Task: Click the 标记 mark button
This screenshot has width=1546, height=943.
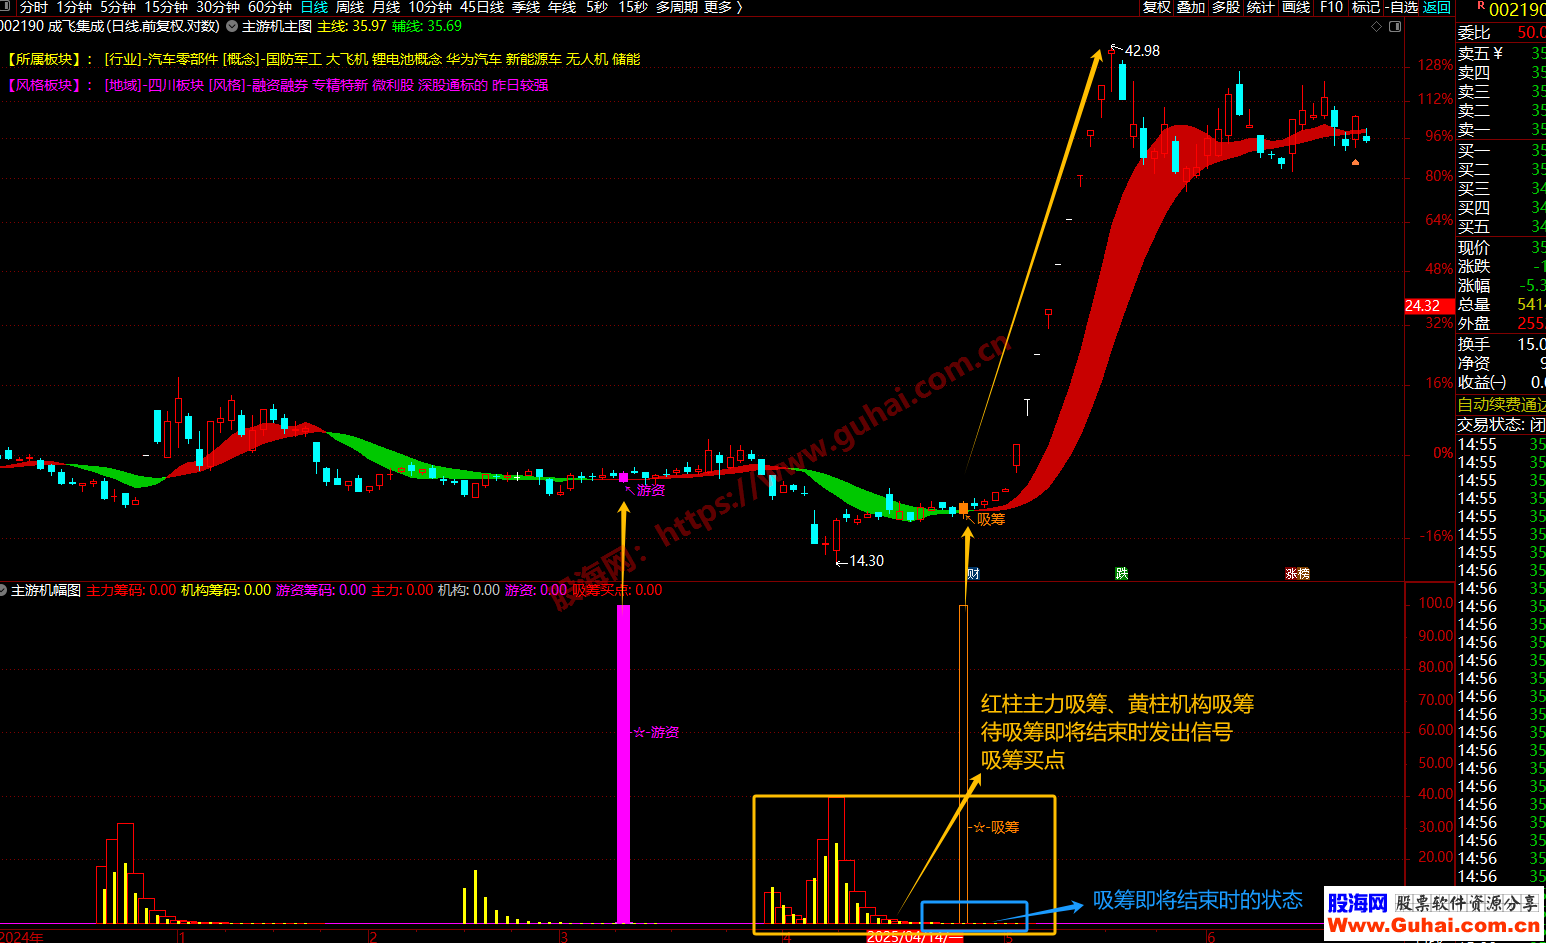Action: (x=1366, y=7)
